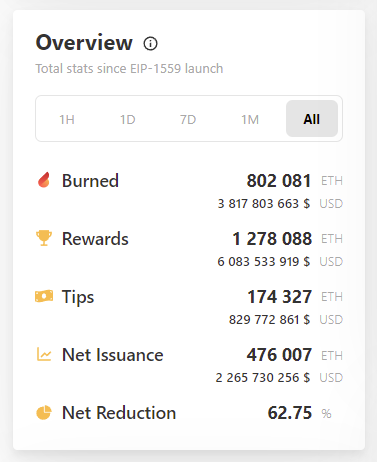Click the Net Reduction label
Screen dimensions: 377x462
(x=119, y=413)
